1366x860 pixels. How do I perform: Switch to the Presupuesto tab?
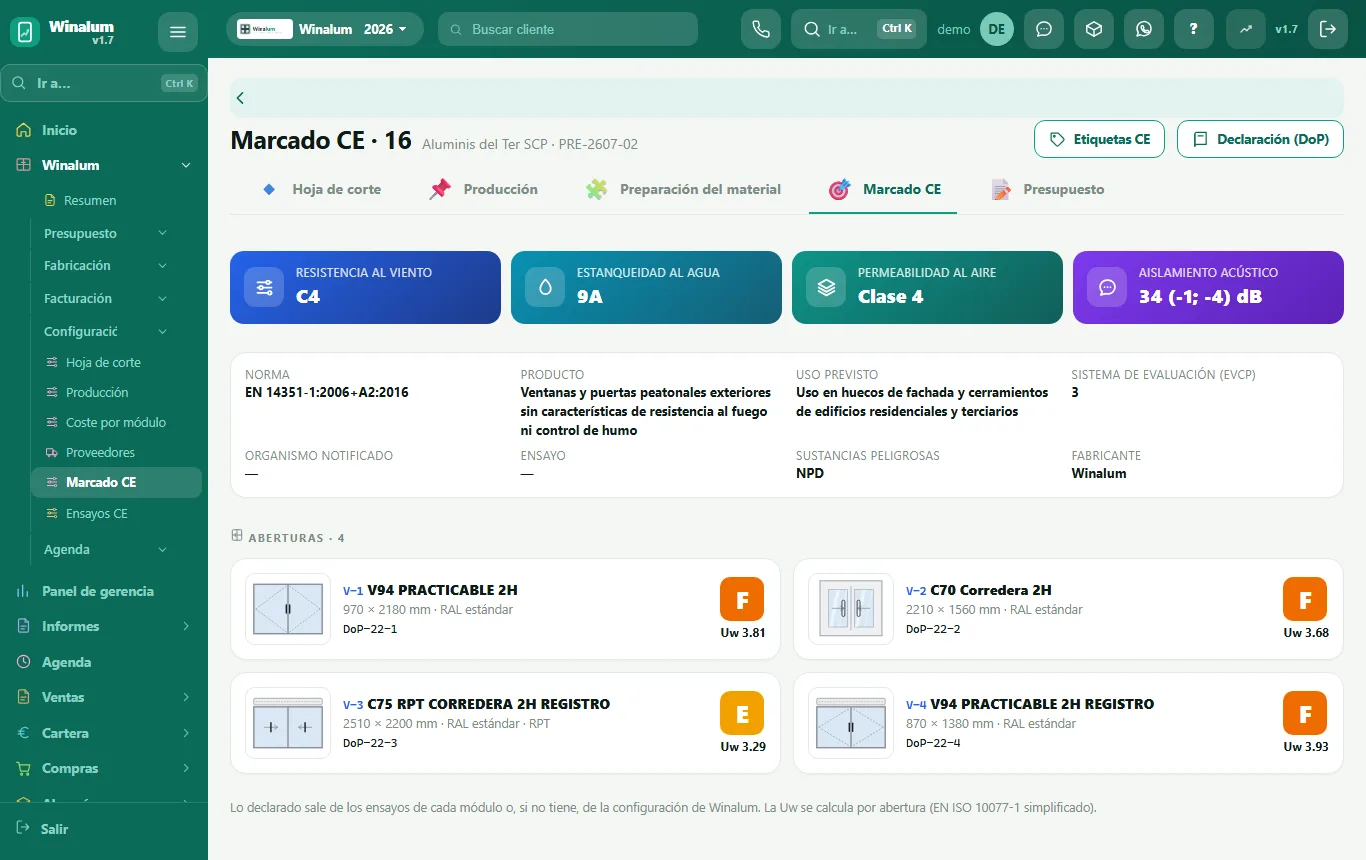click(1048, 189)
